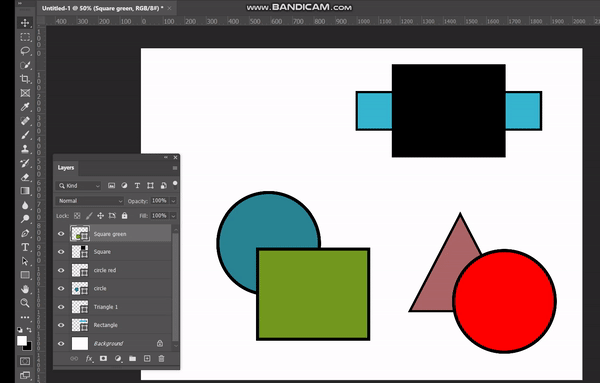Select the Pen tool
This screenshot has height=383, width=600.
(25, 233)
